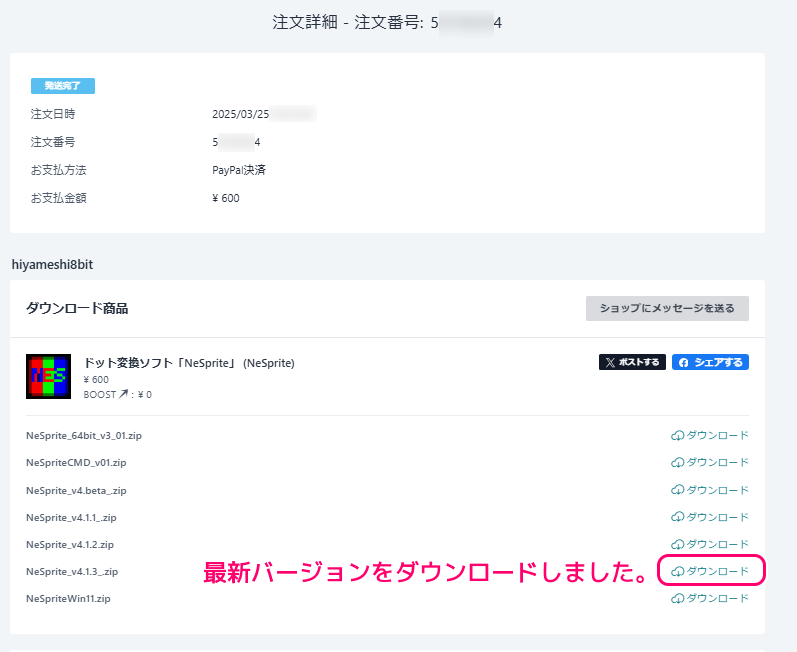This screenshot has height=652, width=797.
Task: Download NeSprite_v4.1.1_.zip file
Action: (x=710, y=517)
